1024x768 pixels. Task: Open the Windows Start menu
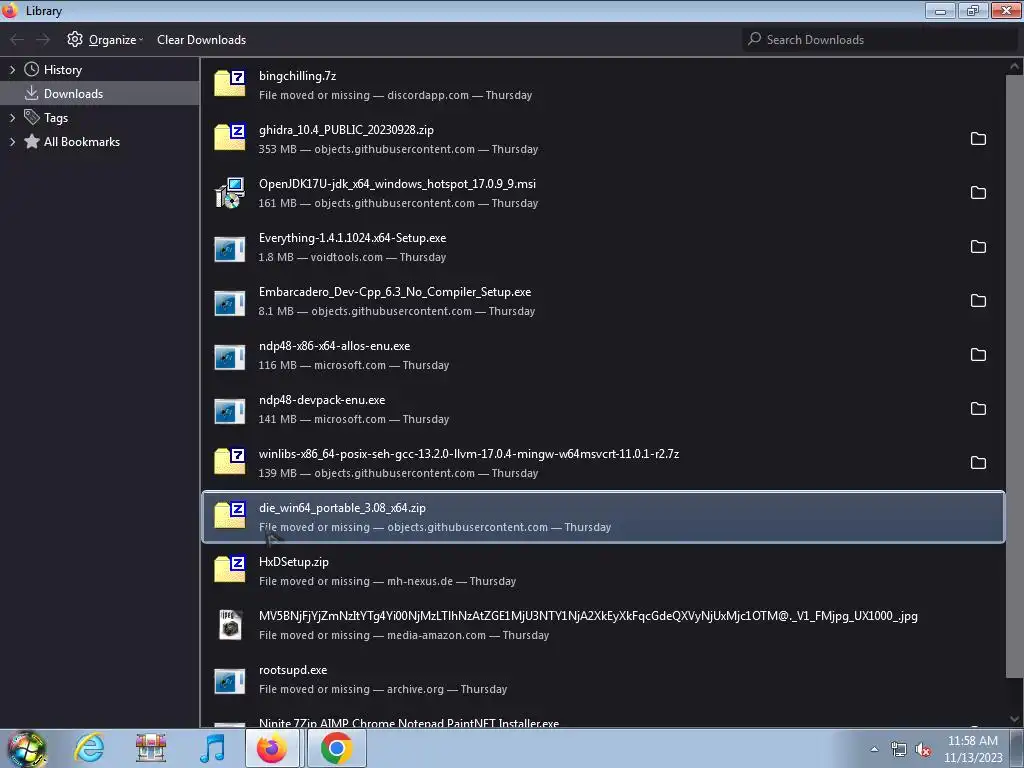point(26,748)
